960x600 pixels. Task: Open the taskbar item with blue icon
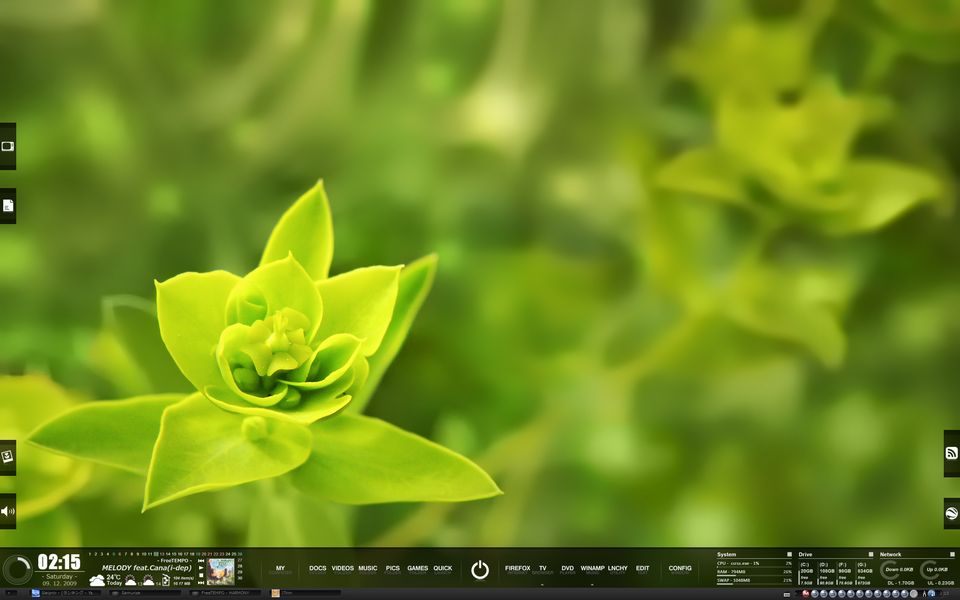pos(64,593)
